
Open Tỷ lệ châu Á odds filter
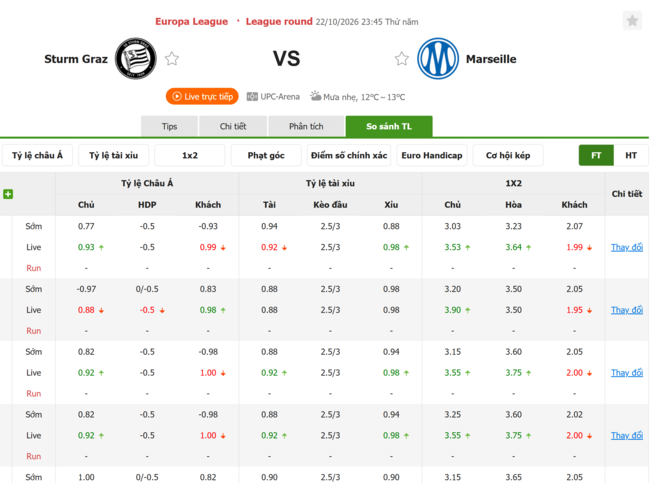(x=37, y=155)
